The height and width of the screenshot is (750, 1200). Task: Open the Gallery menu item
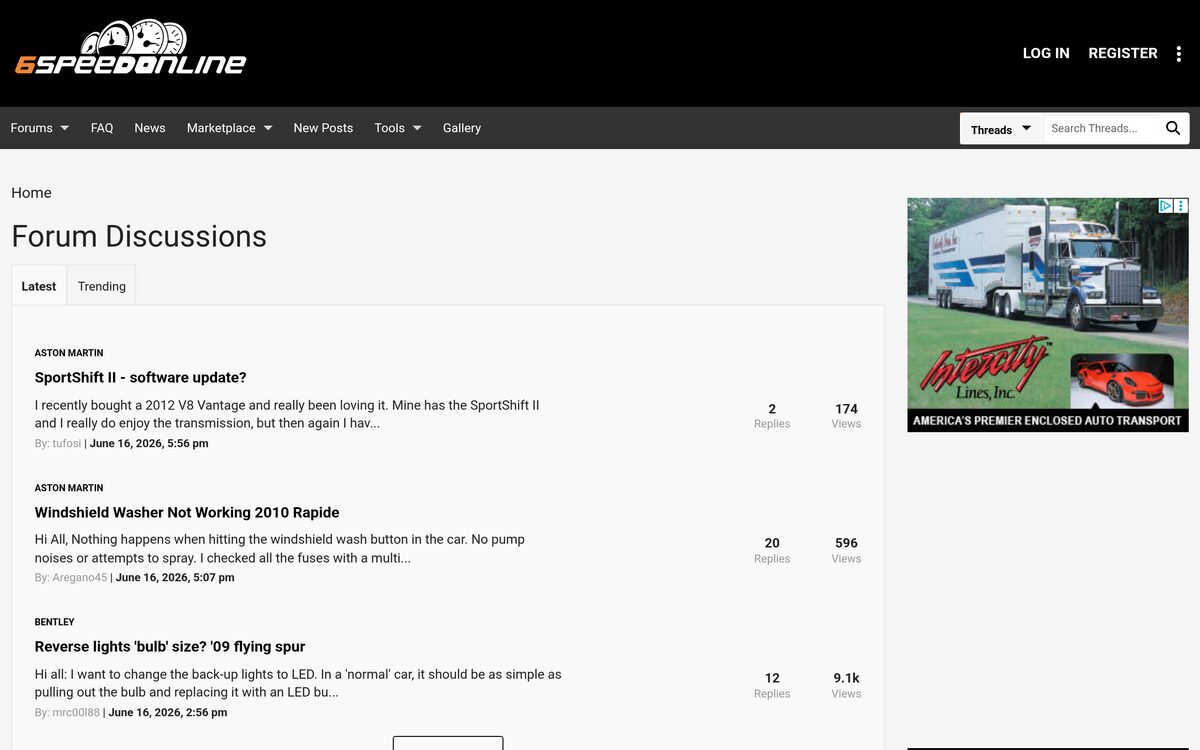(x=462, y=128)
